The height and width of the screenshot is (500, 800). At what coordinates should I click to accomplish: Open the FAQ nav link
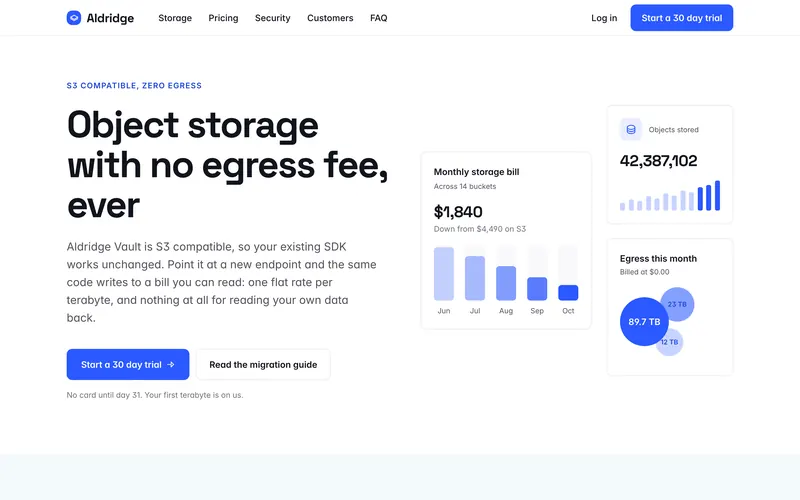(379, 18)
